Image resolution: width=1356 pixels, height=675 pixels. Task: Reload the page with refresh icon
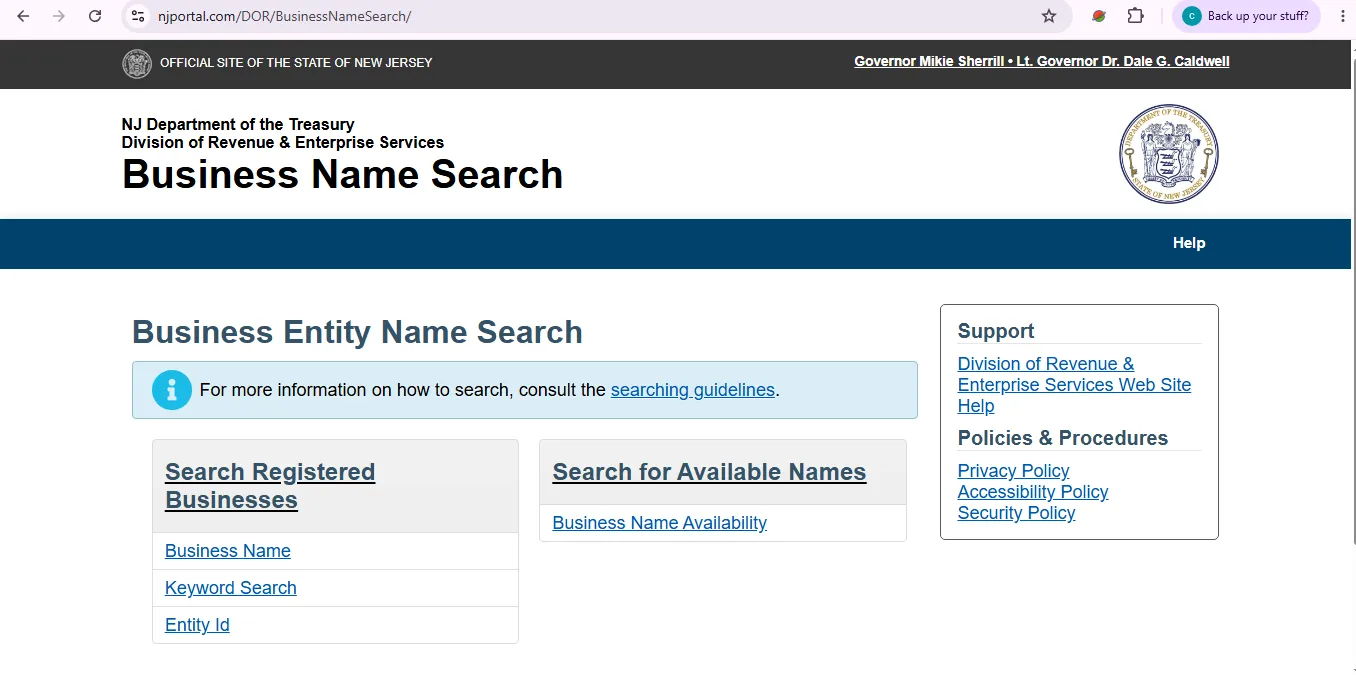click(x=95, y=16)
